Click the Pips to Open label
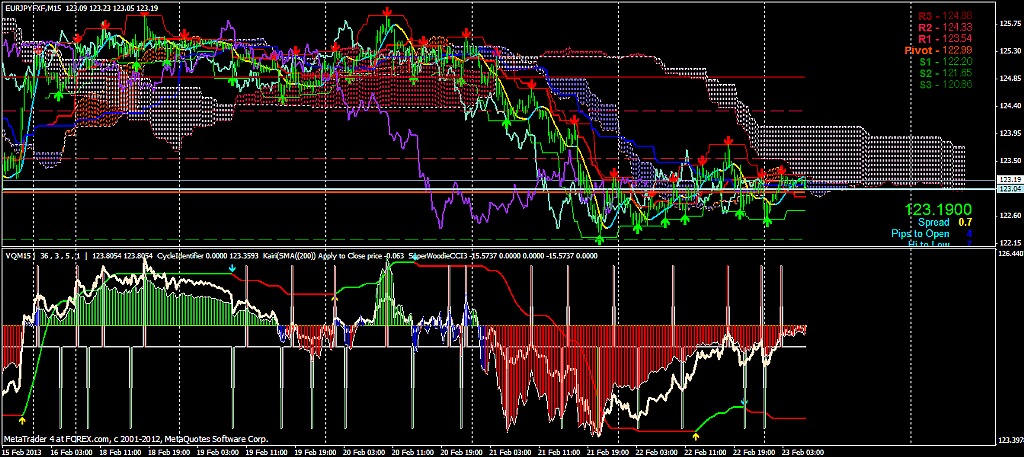This screenshot has height=457, width=1024. coord(920,234)
